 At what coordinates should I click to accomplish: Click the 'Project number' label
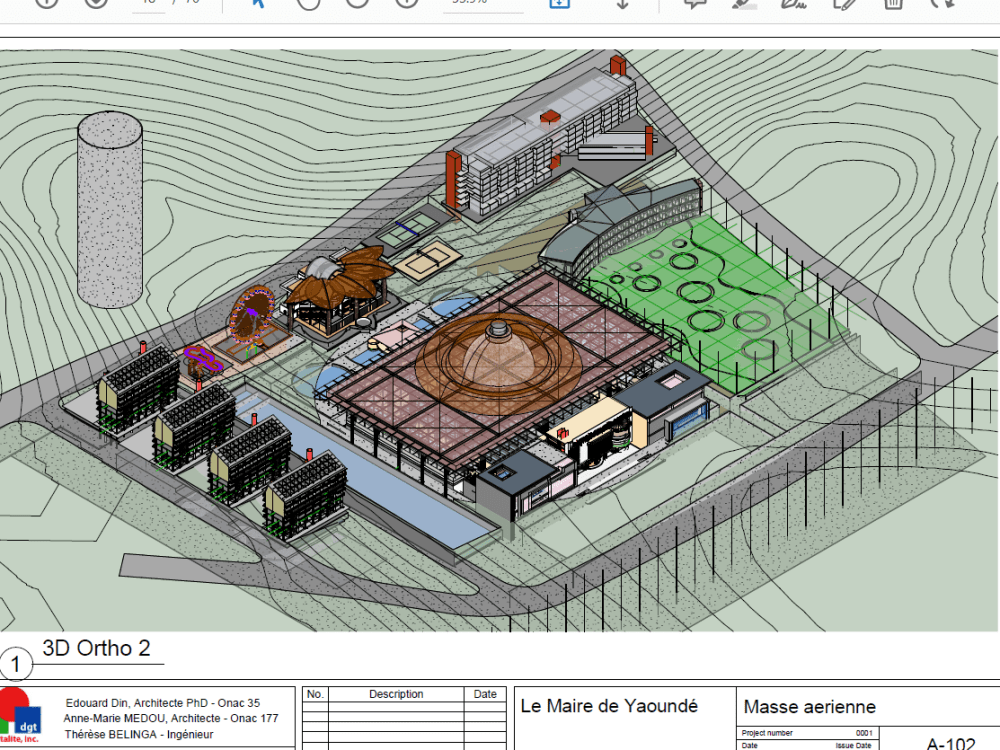click(767, 733)
